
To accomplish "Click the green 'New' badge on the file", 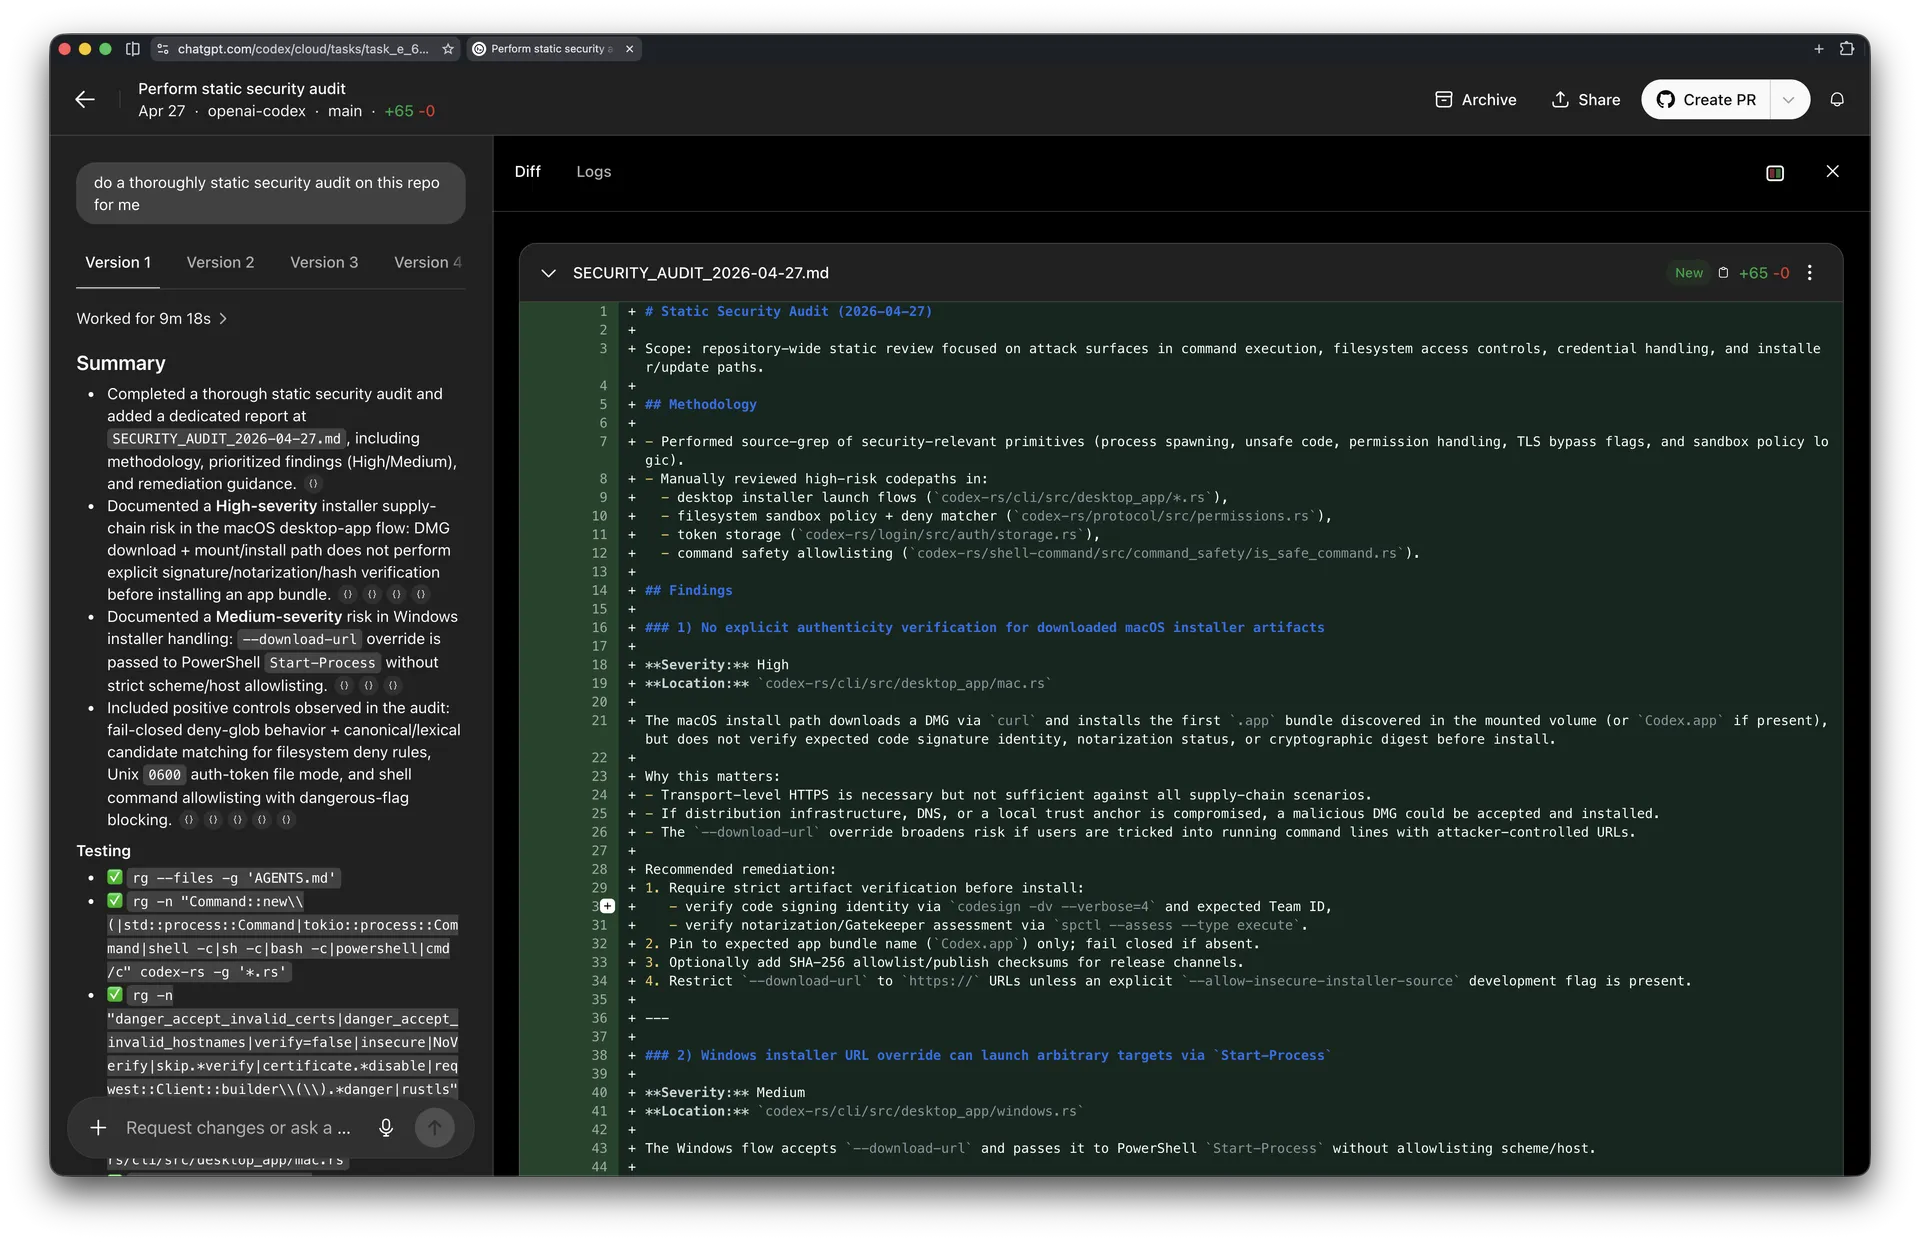I will 1689,273.
